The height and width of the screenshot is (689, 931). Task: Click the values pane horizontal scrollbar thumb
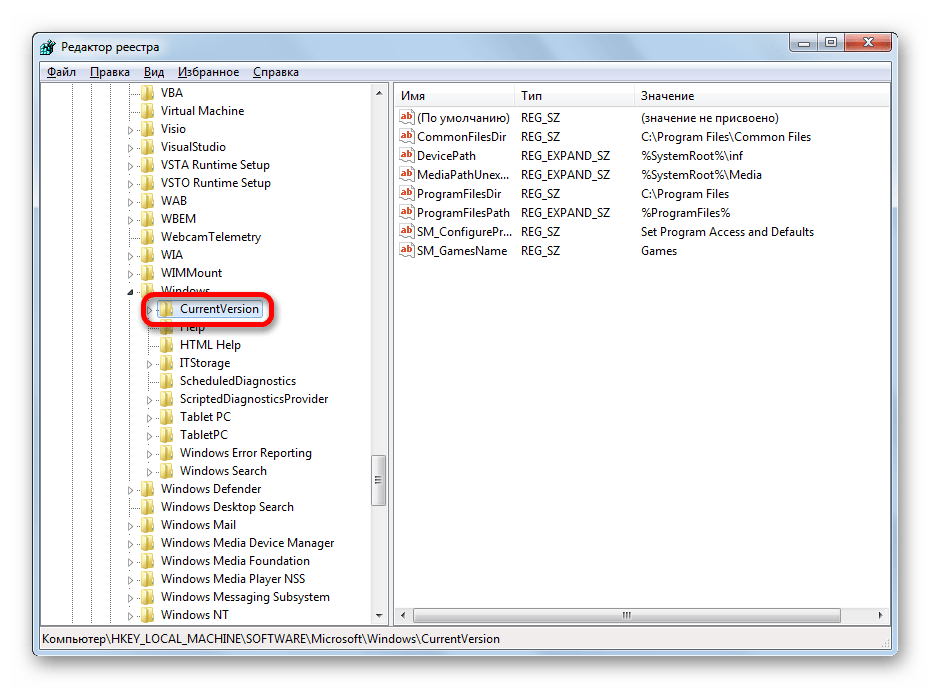click(626, 615)
